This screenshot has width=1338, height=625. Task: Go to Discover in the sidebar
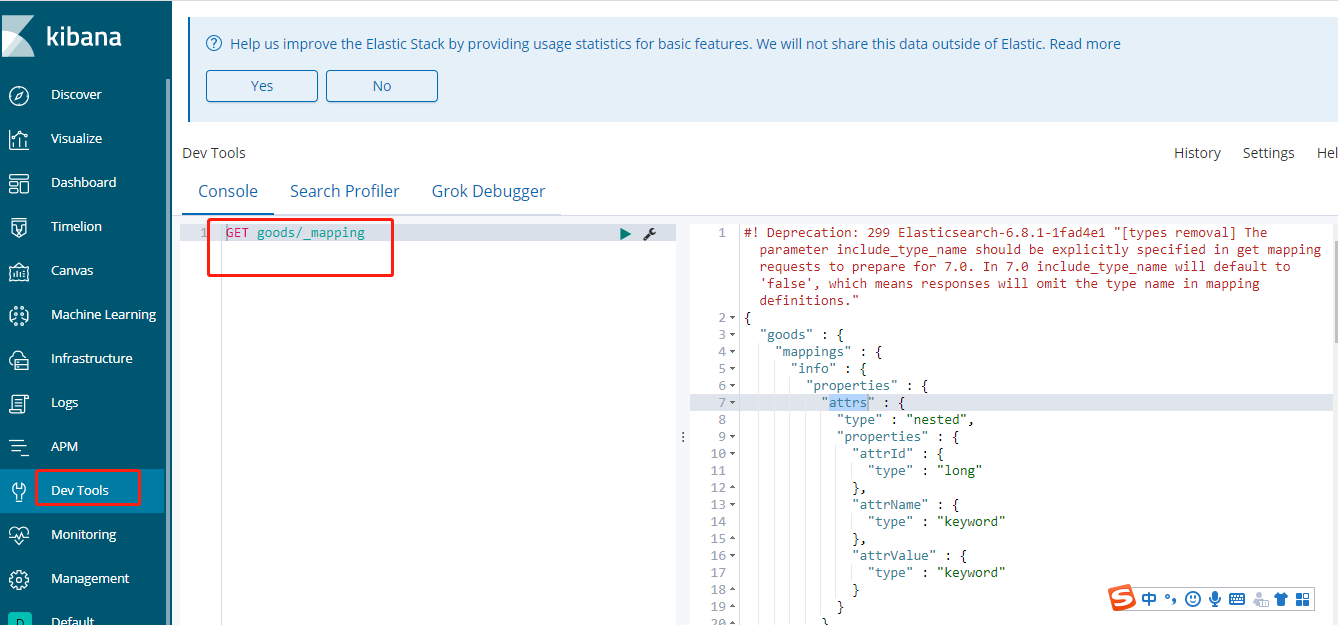point(76,95)
